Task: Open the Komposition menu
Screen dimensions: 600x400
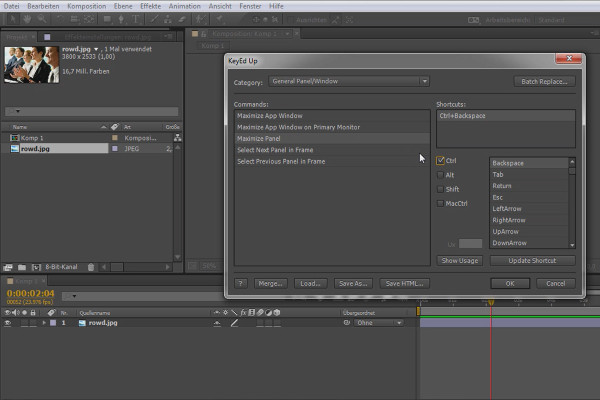Action: [86, 6]
